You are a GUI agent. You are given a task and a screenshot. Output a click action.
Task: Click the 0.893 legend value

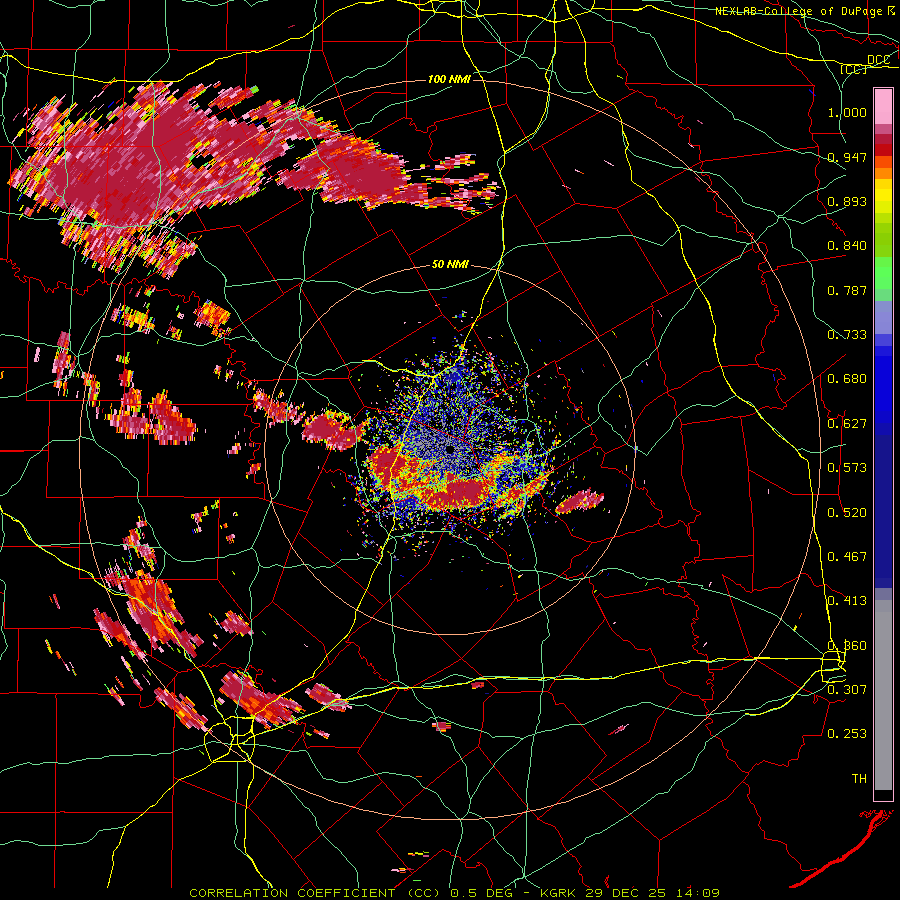(847, 201)
